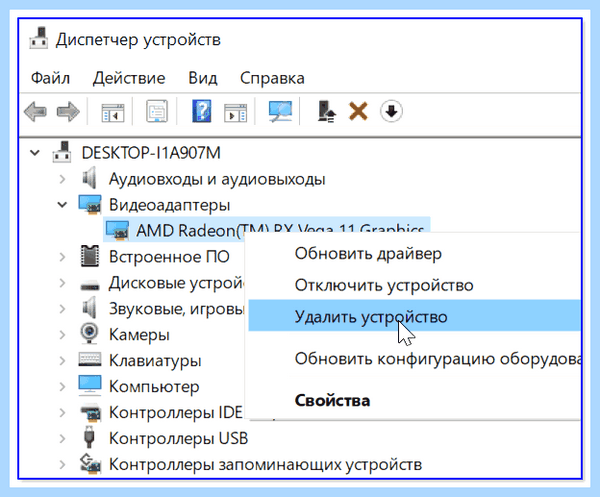600x497 pixels.
Task: Click the Видеоадаптеры display adapter icon
Action: (x=90, y=204)
